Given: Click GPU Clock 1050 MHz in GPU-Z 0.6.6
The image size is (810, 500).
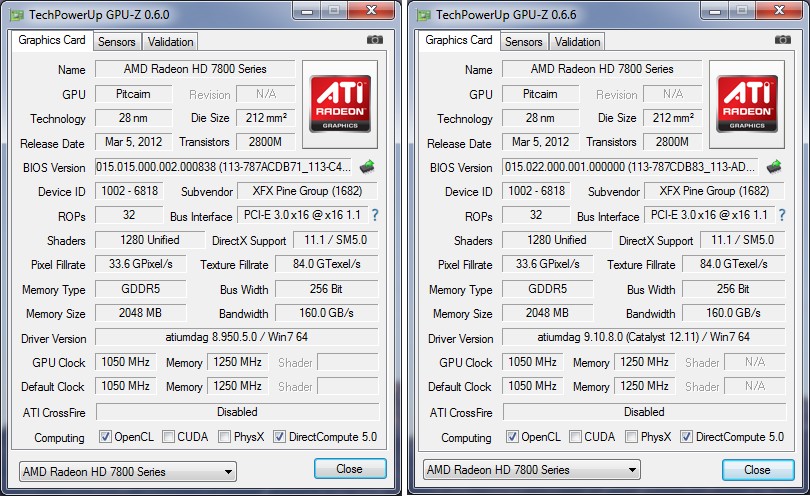Looking at the screenshot, I should [x=533, y=362].
